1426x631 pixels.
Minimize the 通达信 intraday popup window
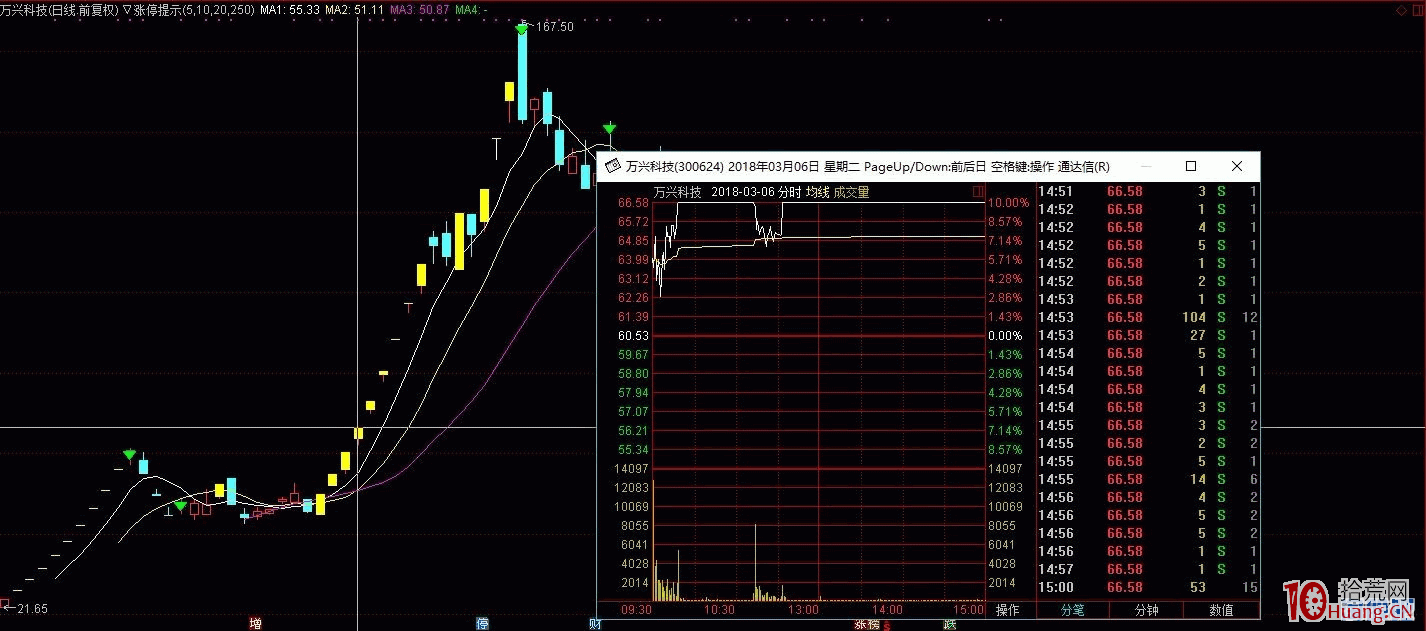point(1145,166)
